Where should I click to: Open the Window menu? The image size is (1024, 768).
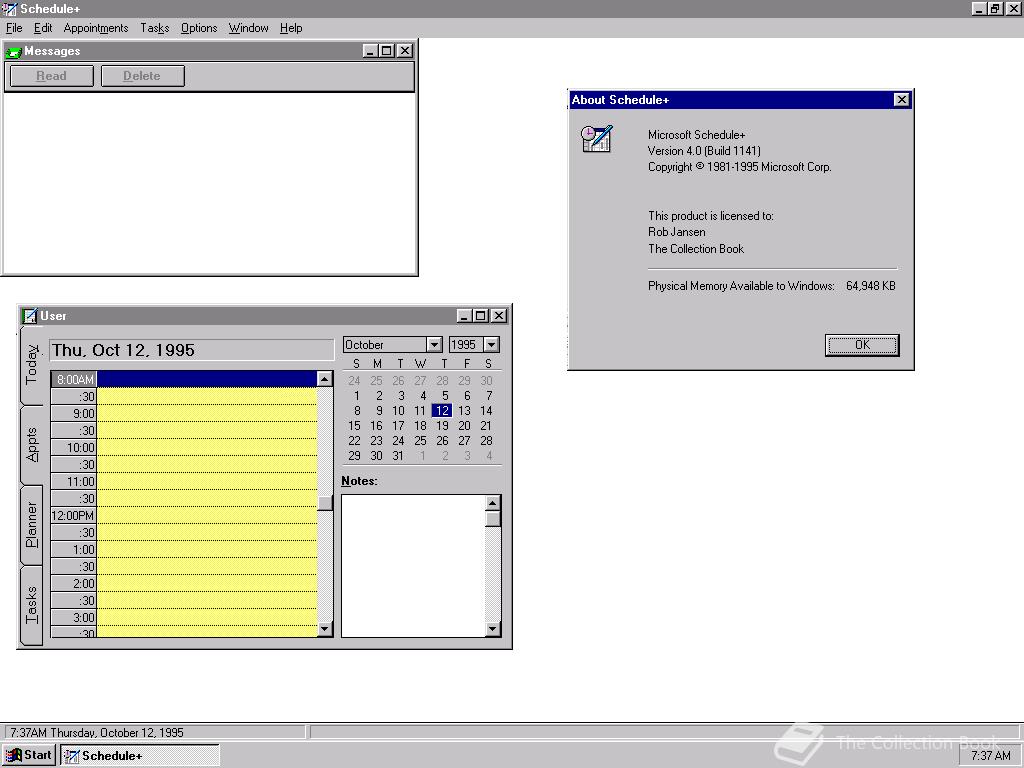click(x=248, y=28)
